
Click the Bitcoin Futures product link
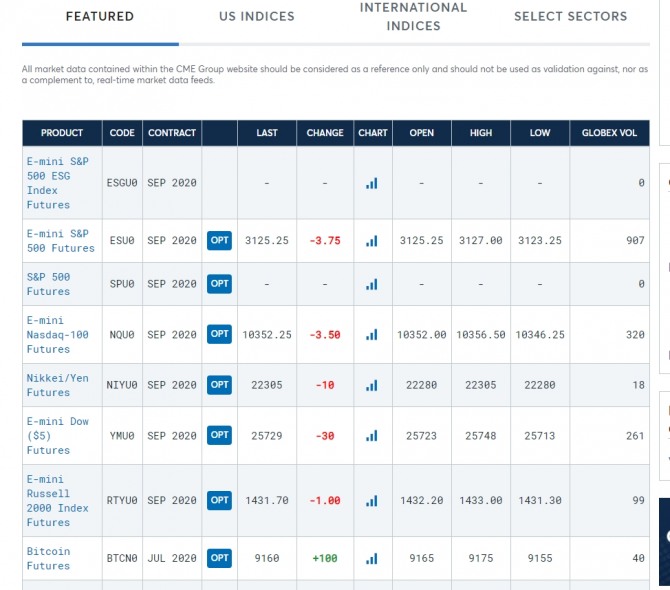[x=48, y=558]
